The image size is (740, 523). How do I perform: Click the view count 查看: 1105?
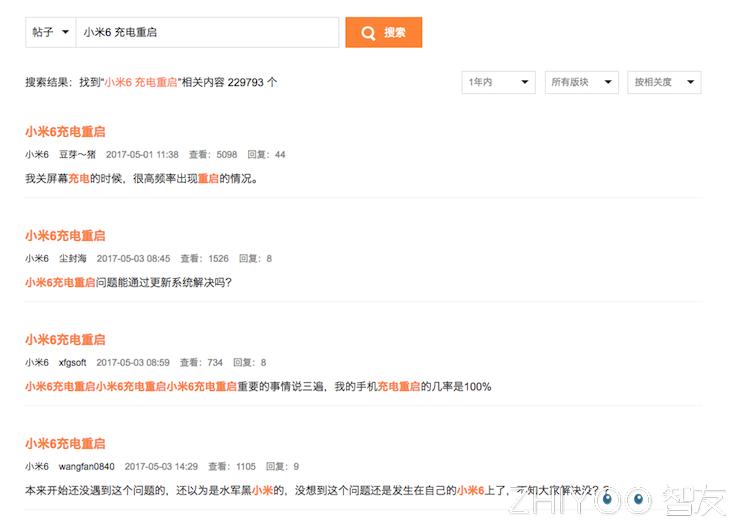click(x=232, y=466)
